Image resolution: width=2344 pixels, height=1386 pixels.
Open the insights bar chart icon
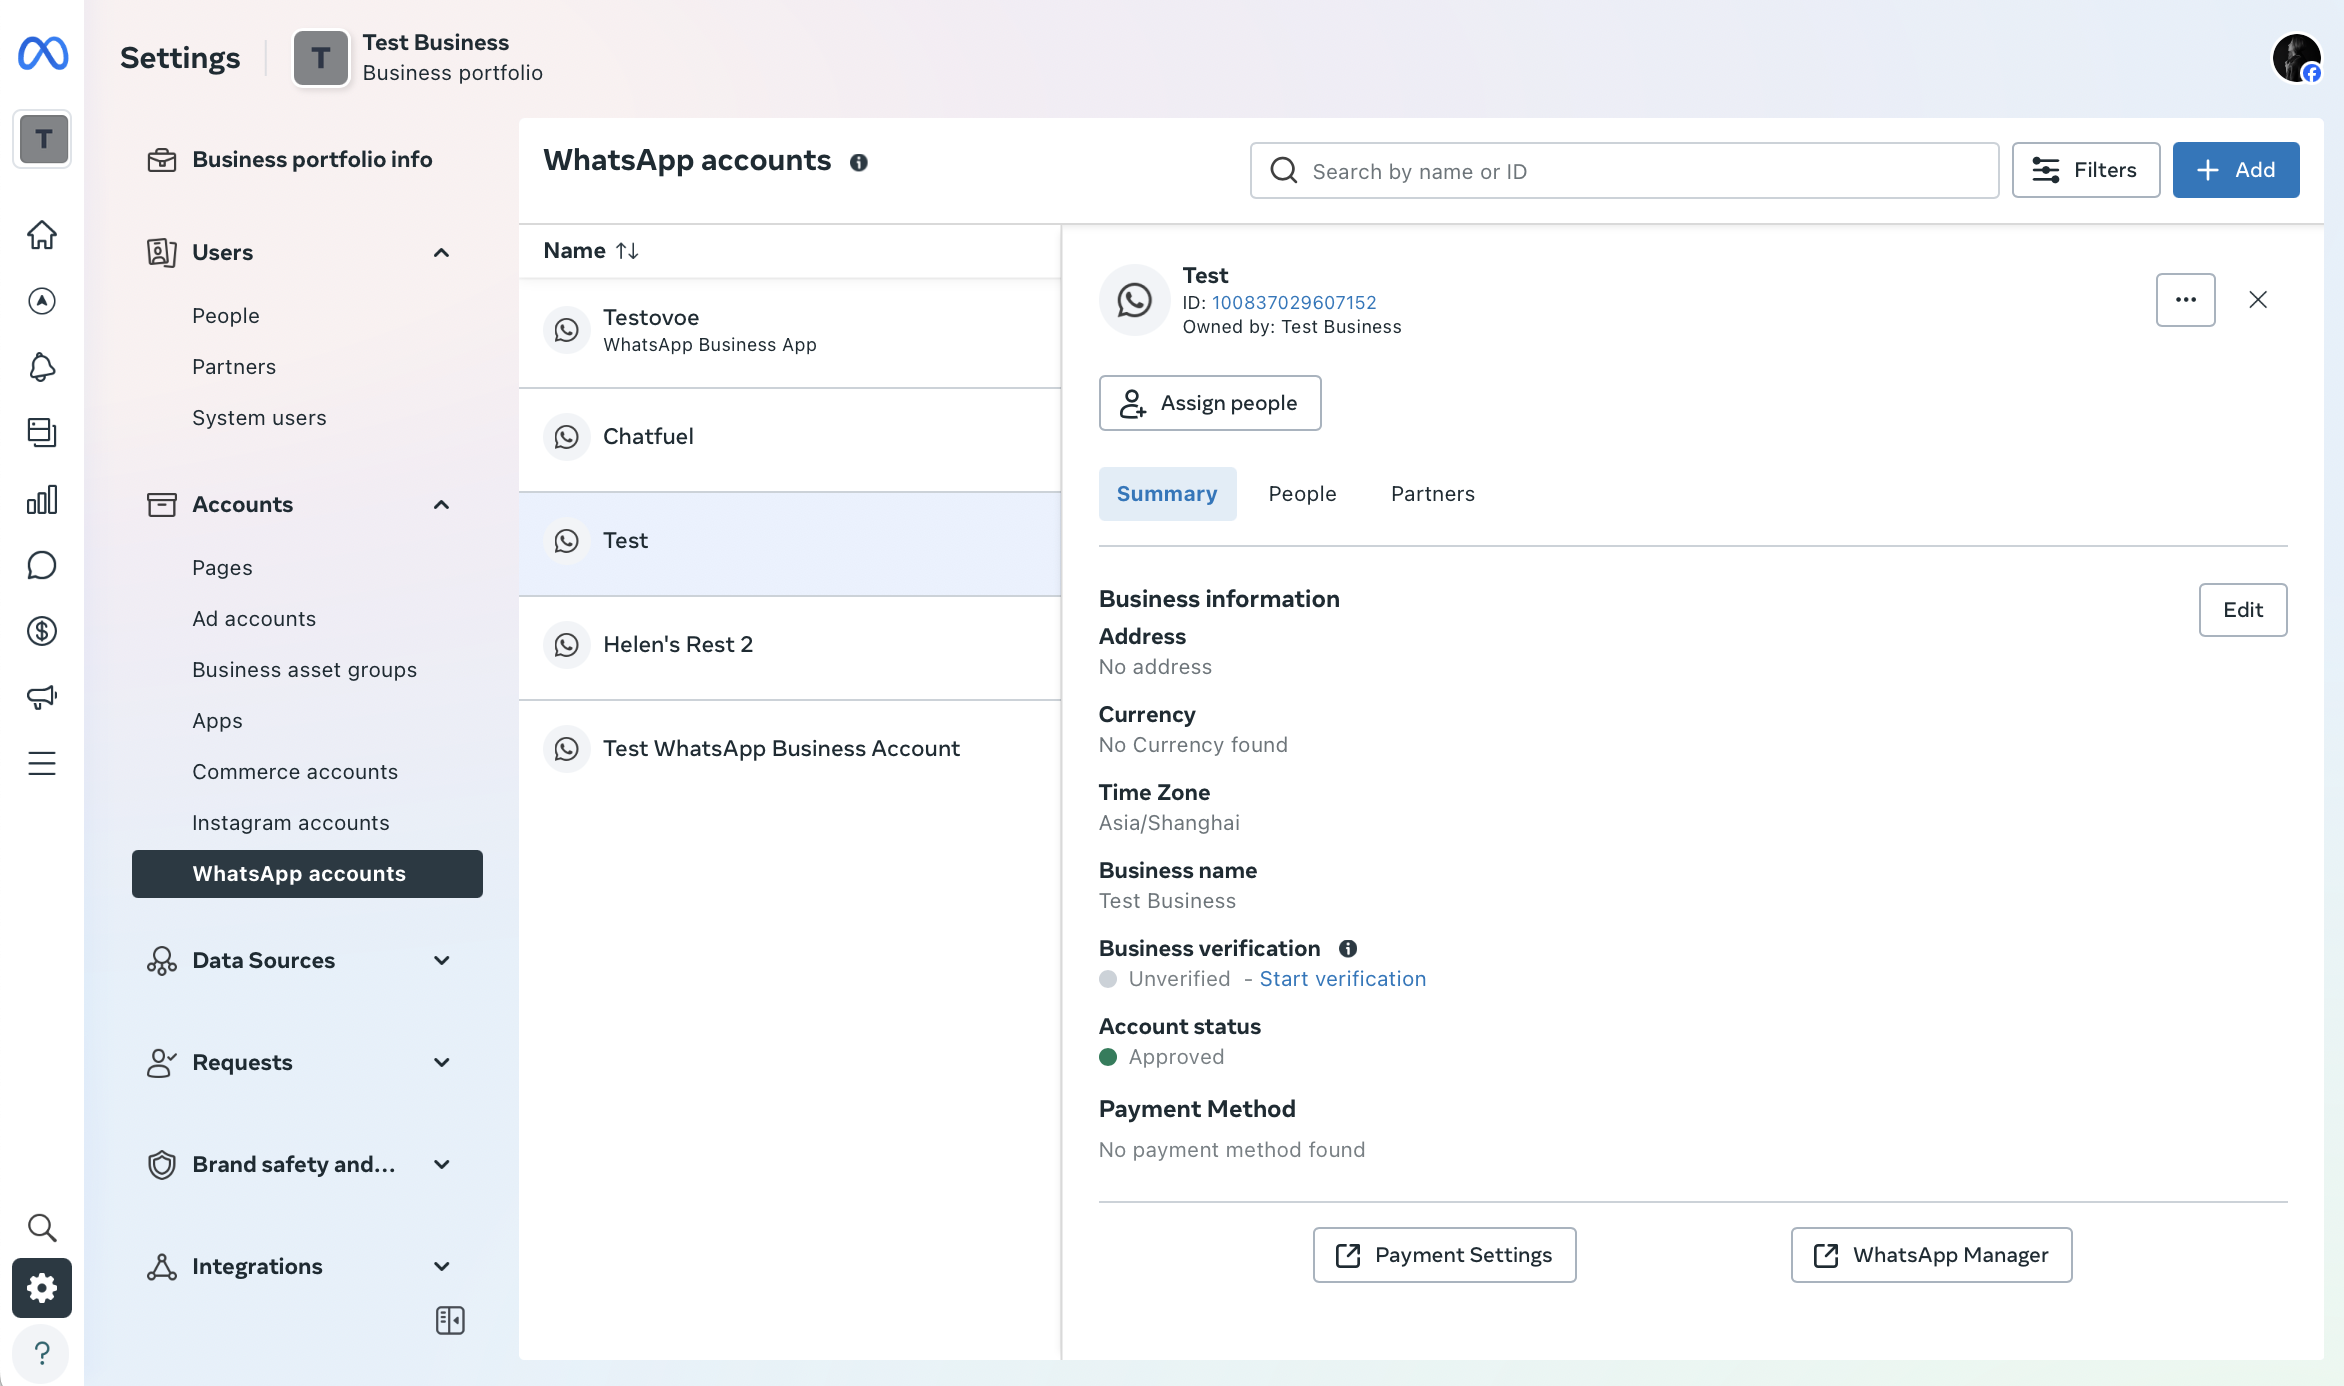[x=42, y=500]
